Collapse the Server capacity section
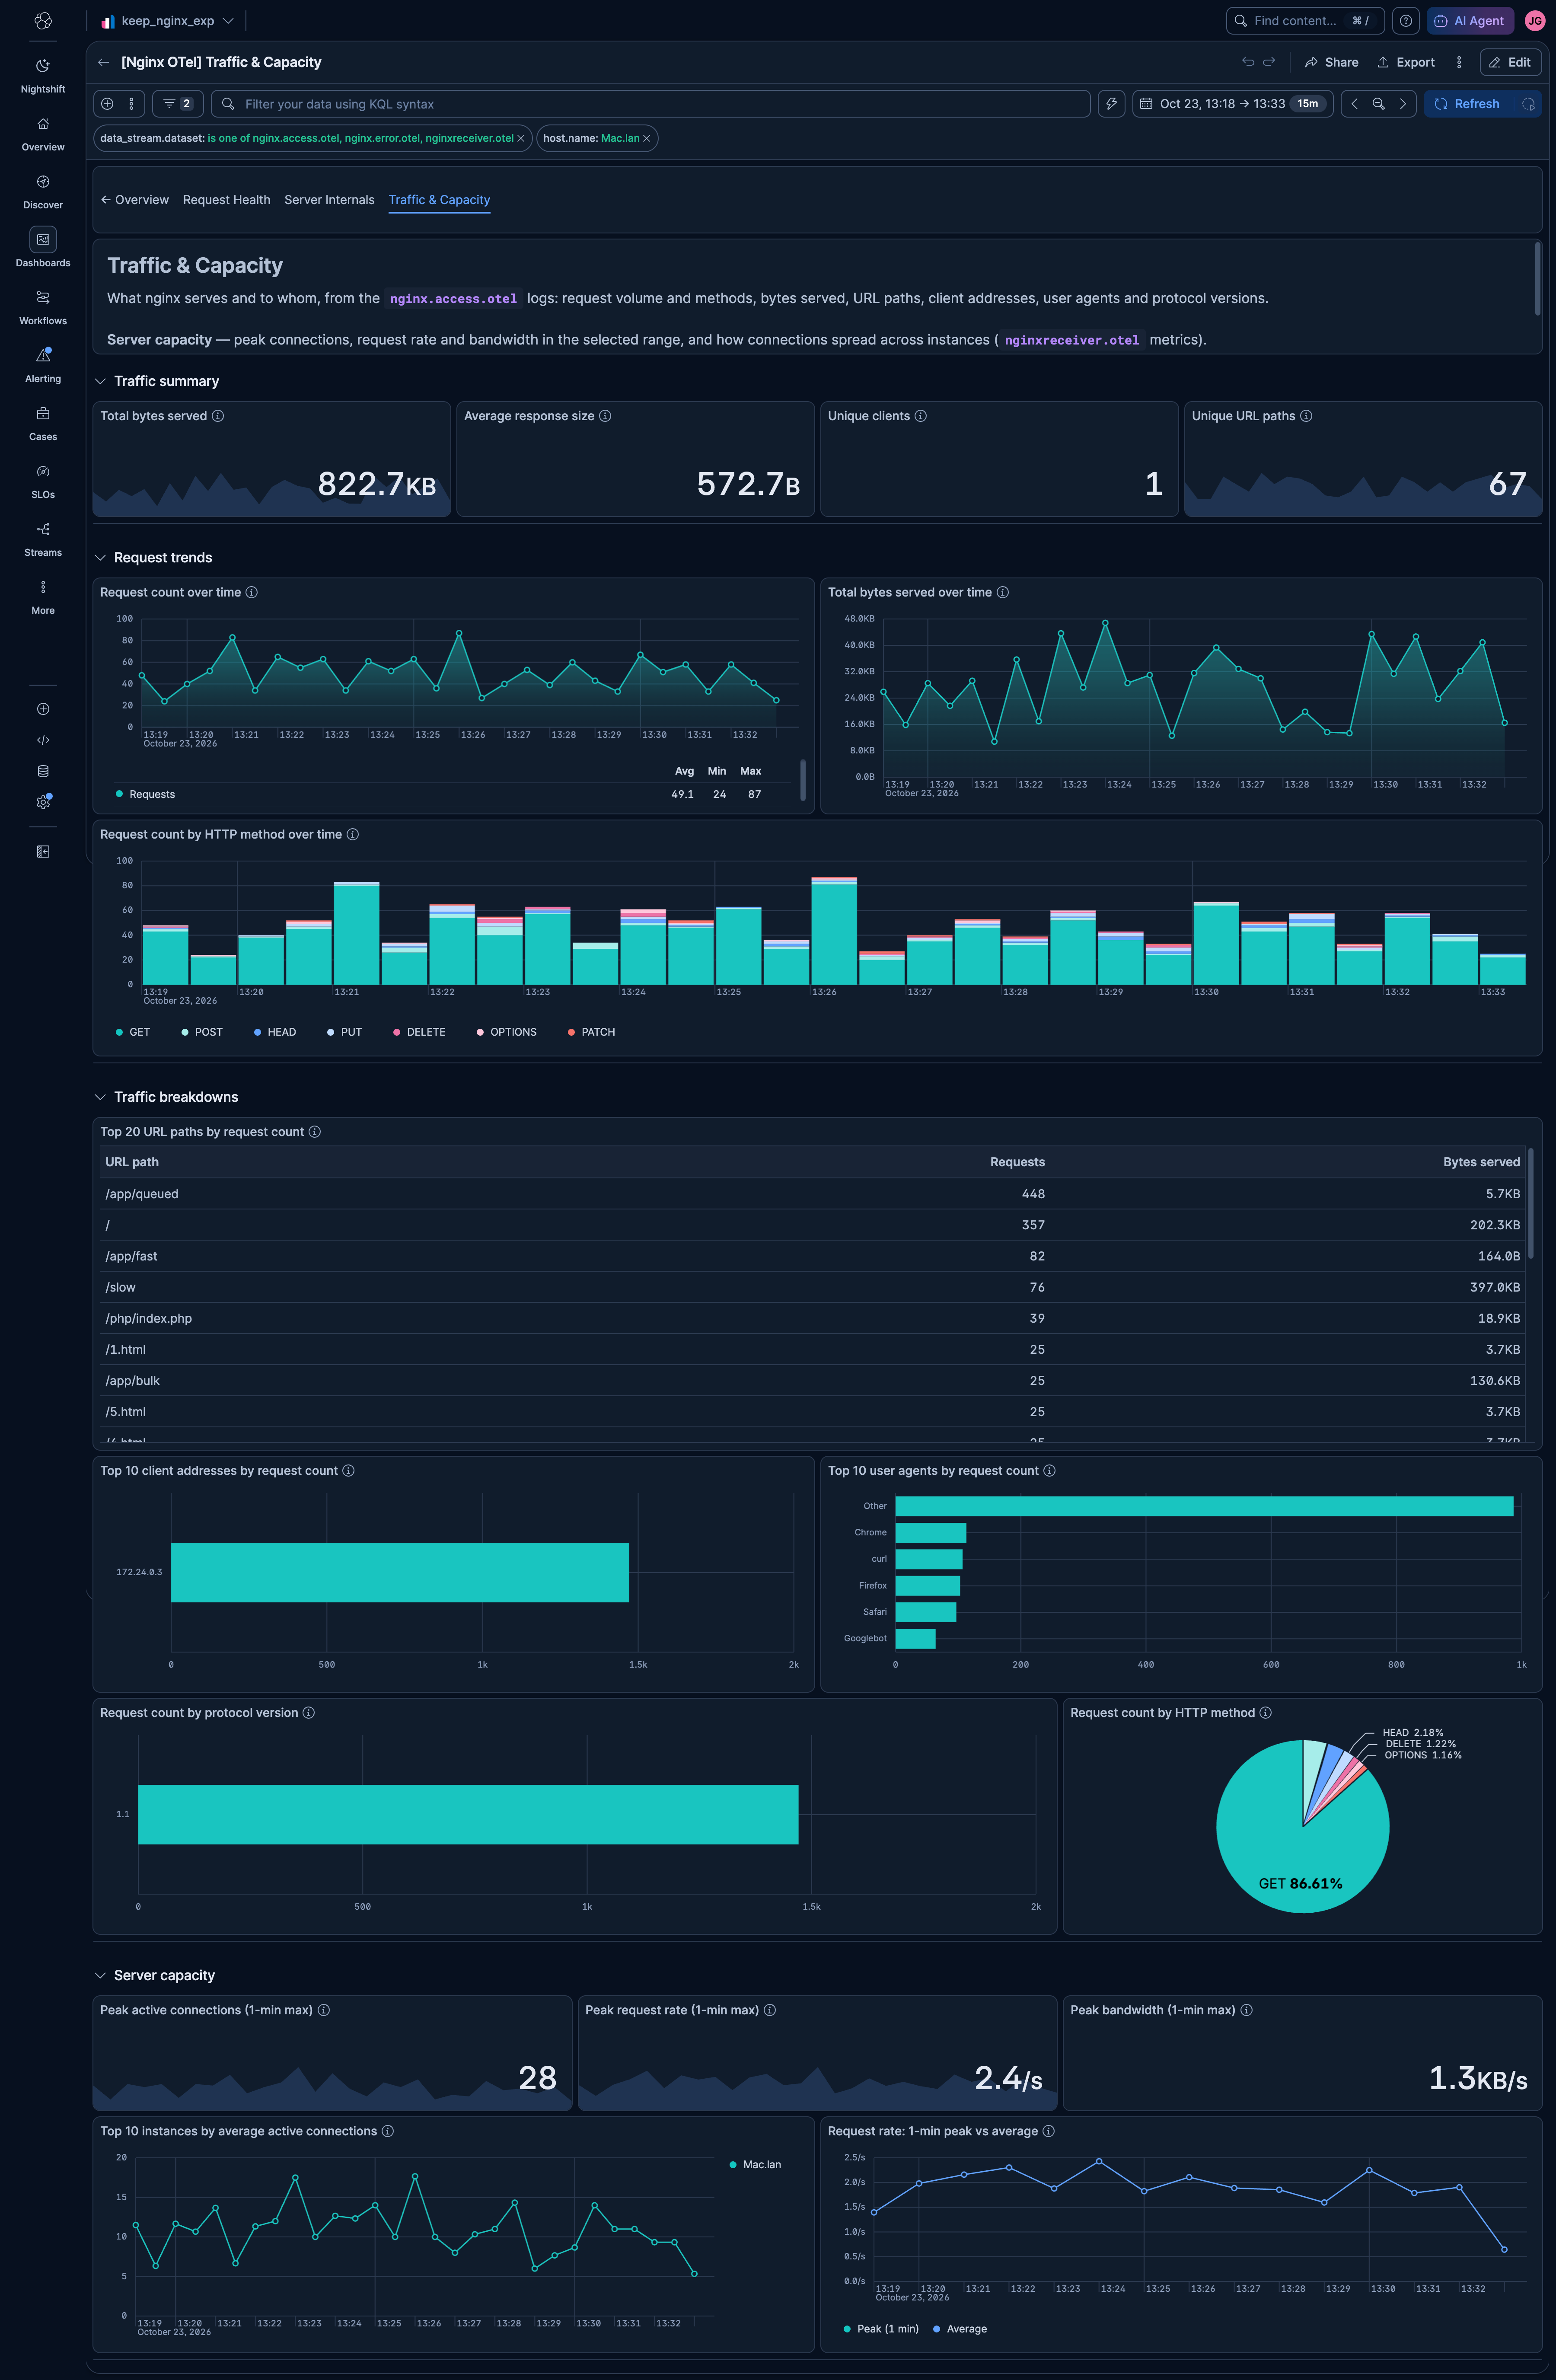This screenshot has width=1556, height=2380. pyautogui.click(x=100, y=1975)
